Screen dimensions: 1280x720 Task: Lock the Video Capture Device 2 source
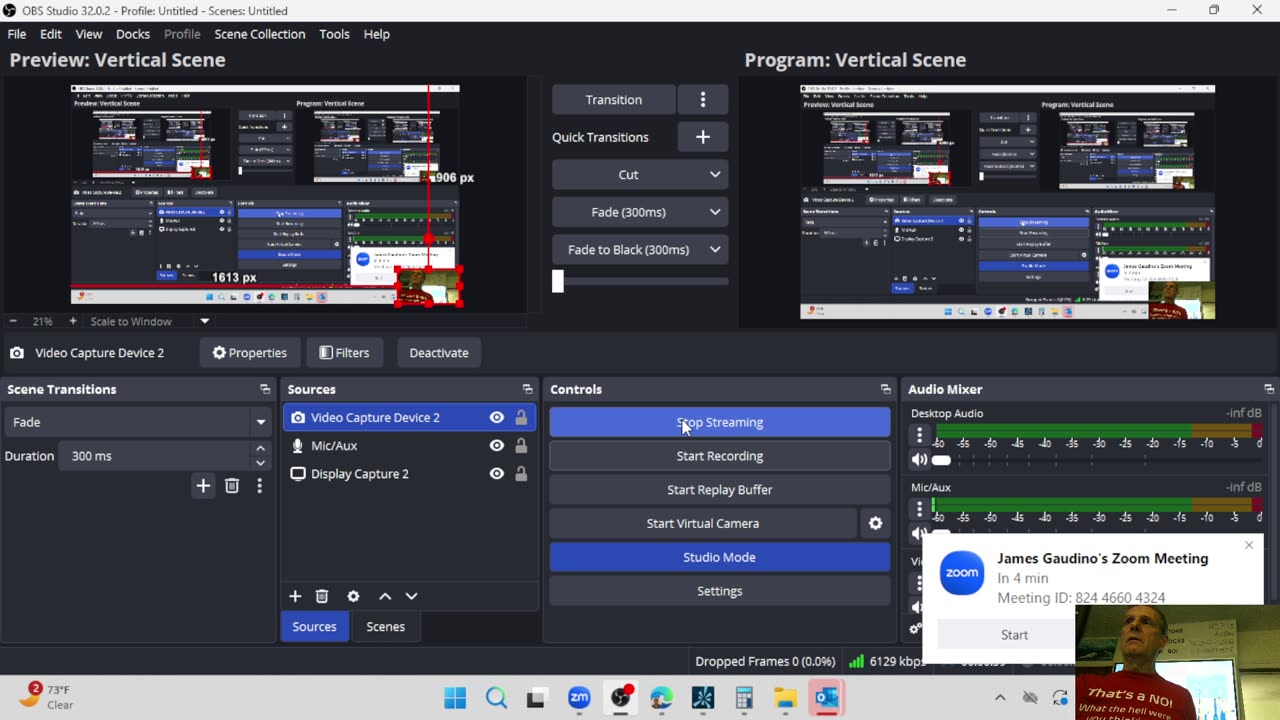coord(521,418)
